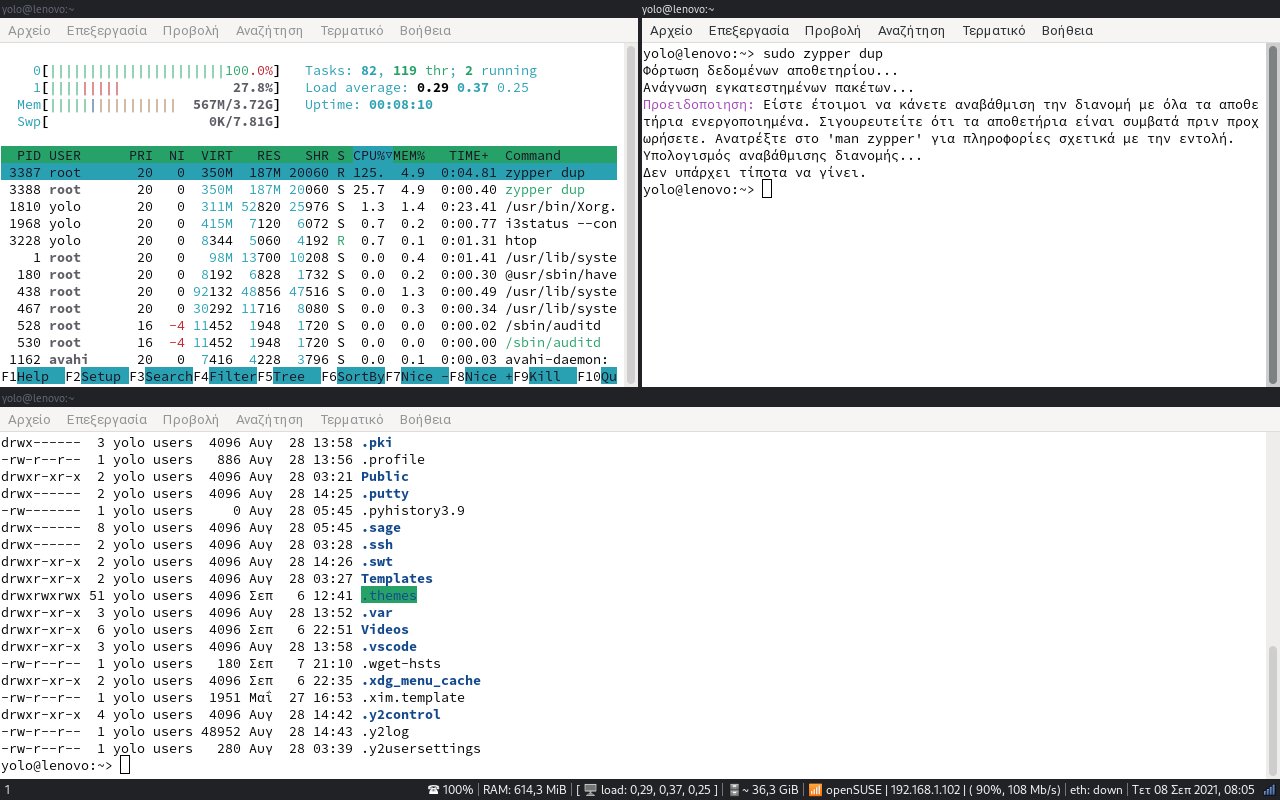Select workspace 1 in the i3 bar

(x=7, y=790)
